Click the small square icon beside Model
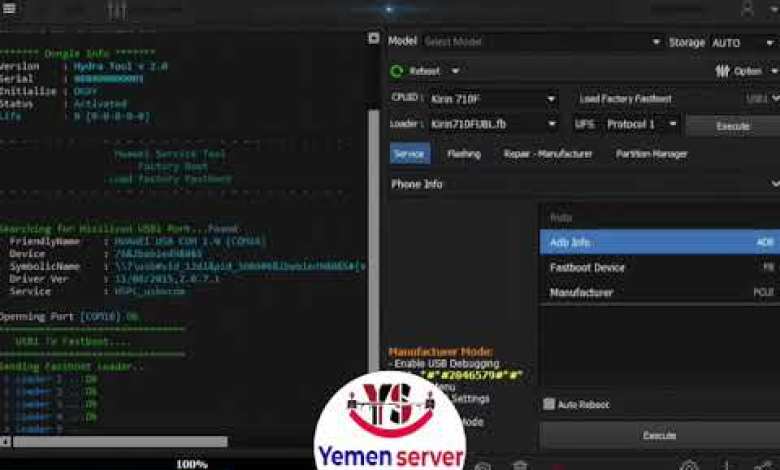The width and height of the screenshot is (780, 470). pos(374,42)
